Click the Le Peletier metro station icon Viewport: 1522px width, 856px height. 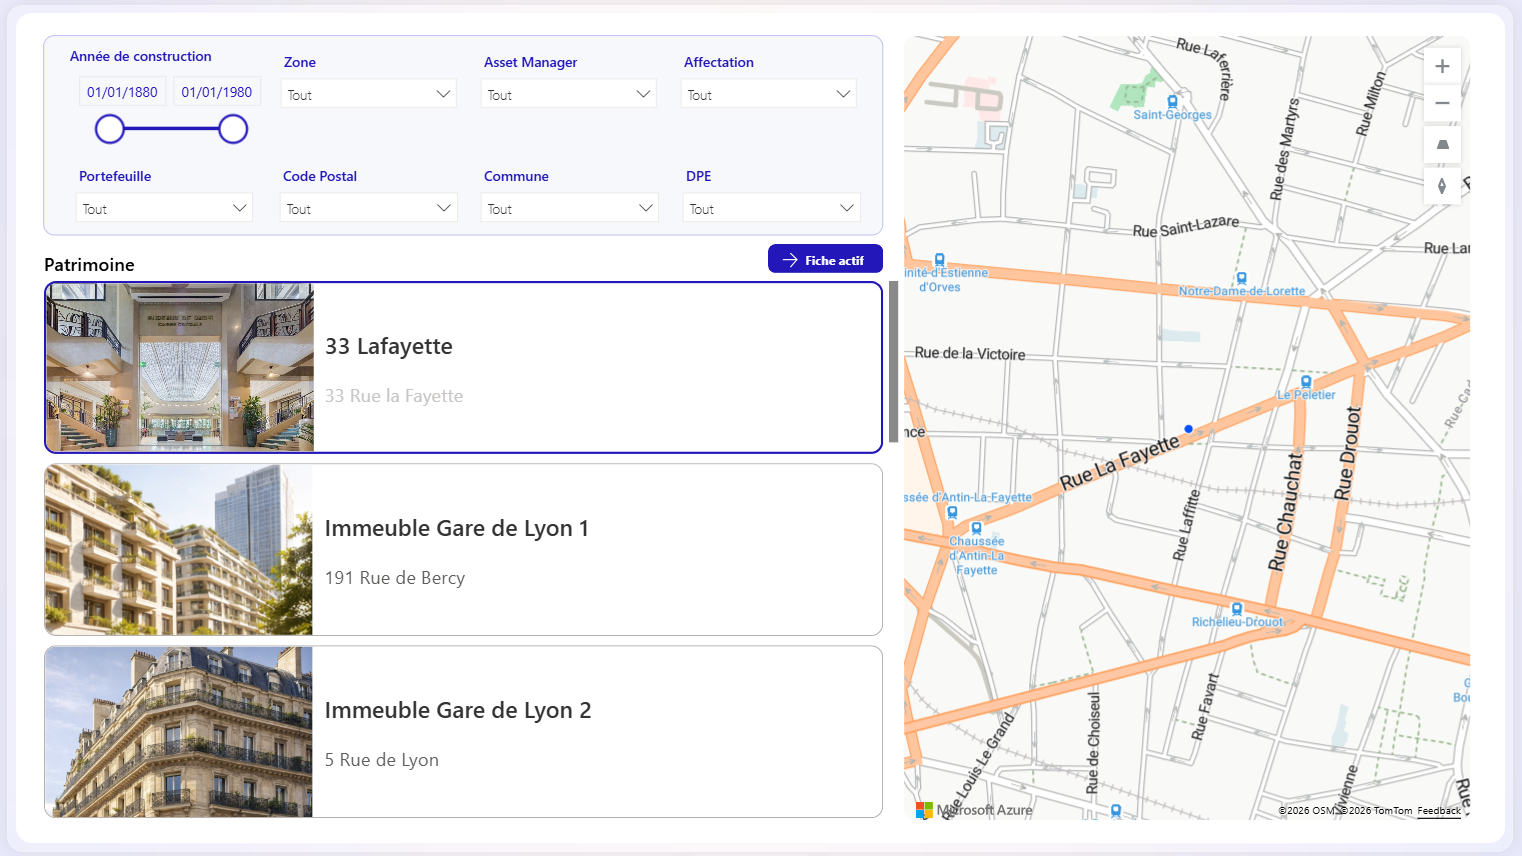pyautogui.click(x=1305, y=382)
